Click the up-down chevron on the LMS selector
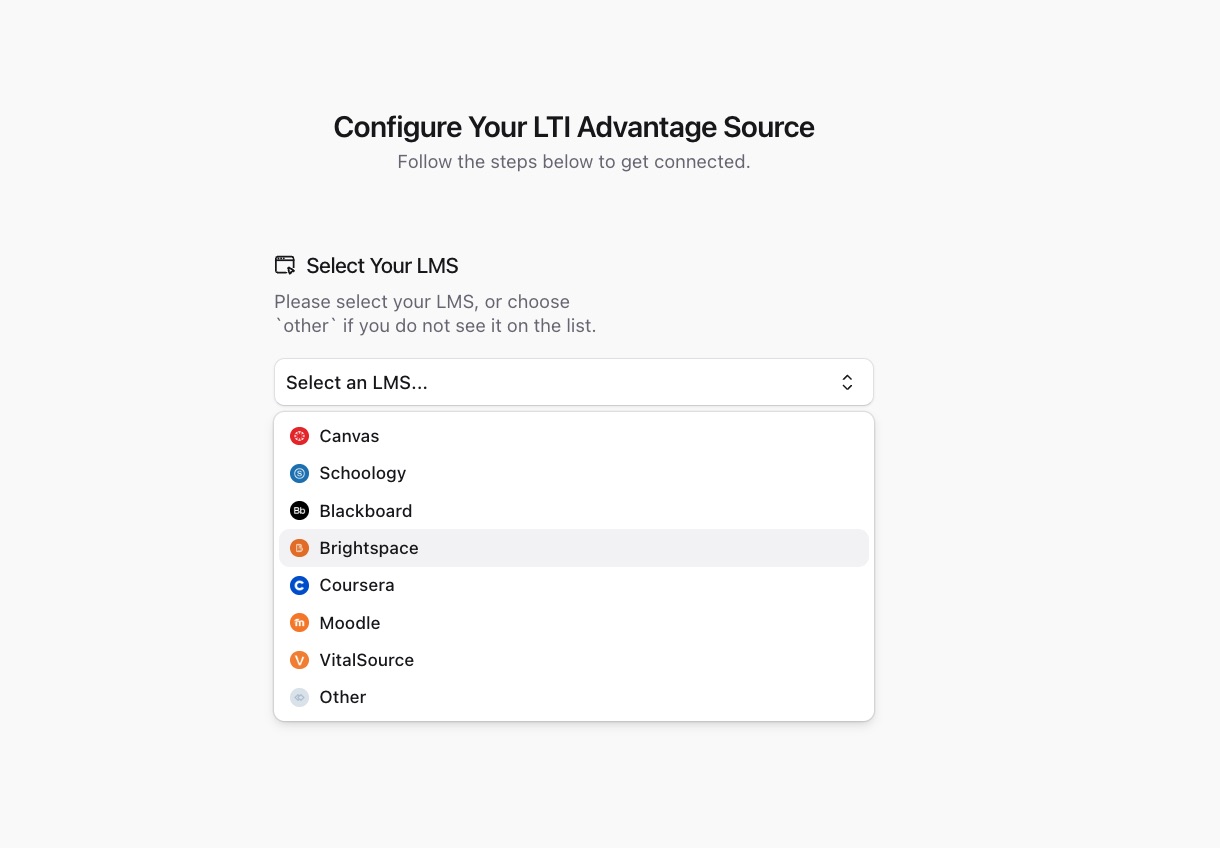 point(847,382)
